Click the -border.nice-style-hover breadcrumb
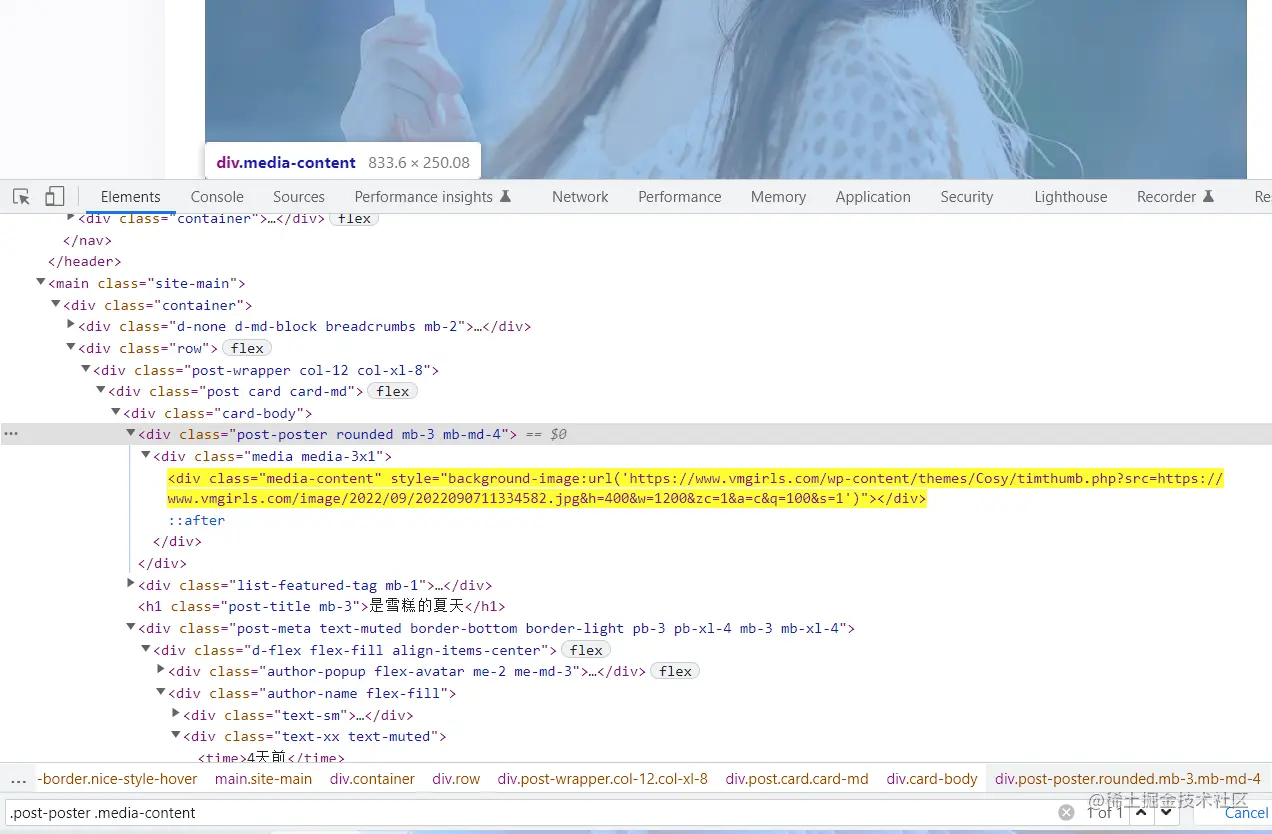 (118, 779)
